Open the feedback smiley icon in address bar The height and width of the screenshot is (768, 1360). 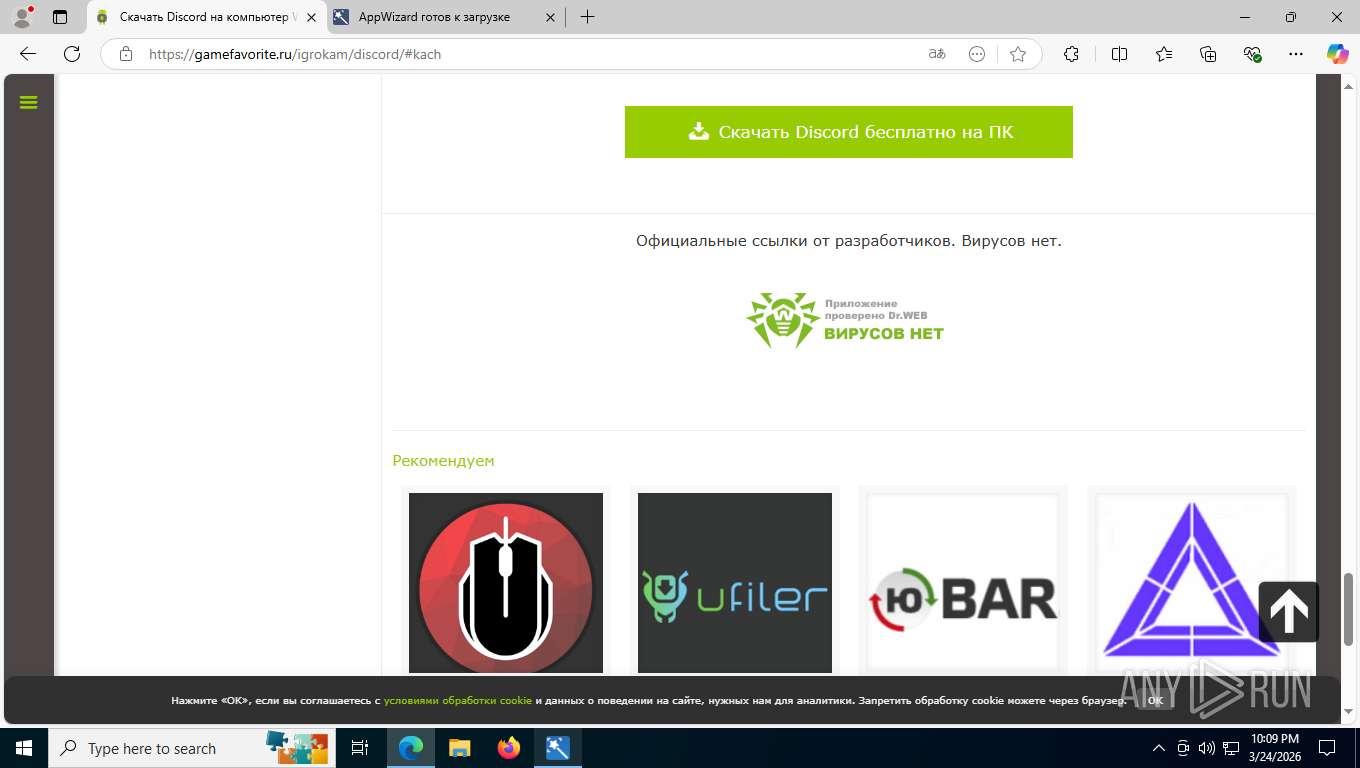977,54
